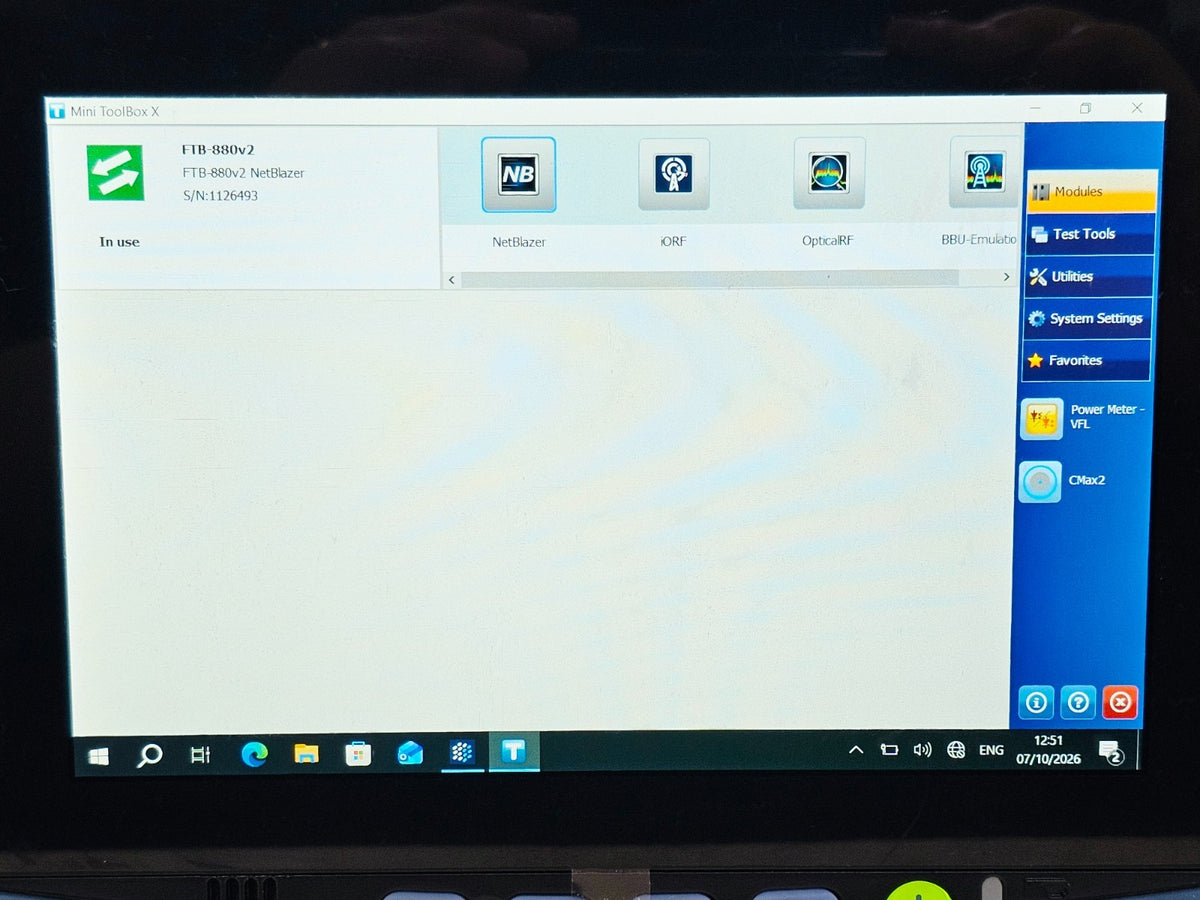This screenshot has height=900, width=1200.
Task: Open the taskbar volume control
Action: click(922, 750)
